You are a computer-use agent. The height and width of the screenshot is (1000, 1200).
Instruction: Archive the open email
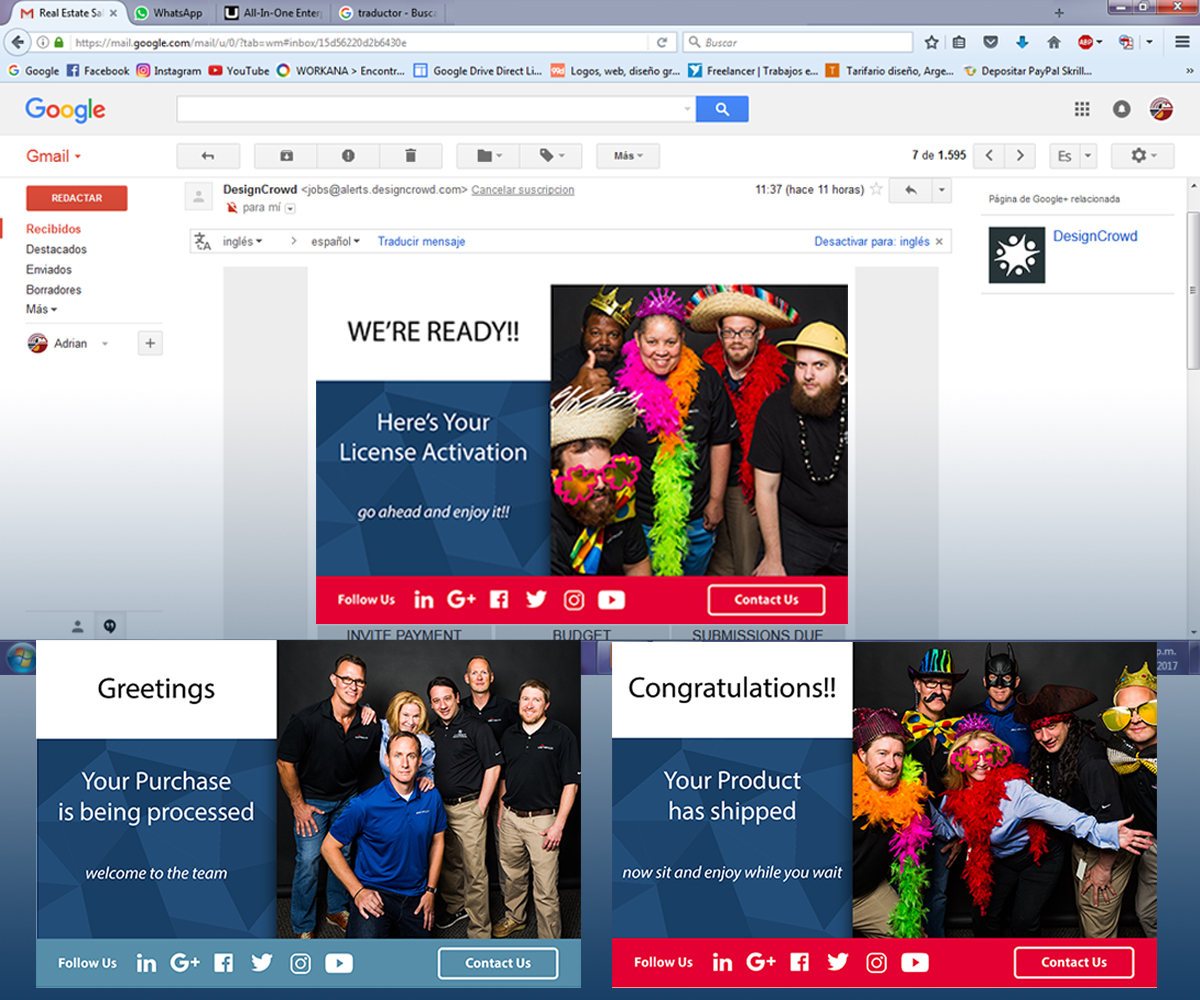click(x=286, y=156)
